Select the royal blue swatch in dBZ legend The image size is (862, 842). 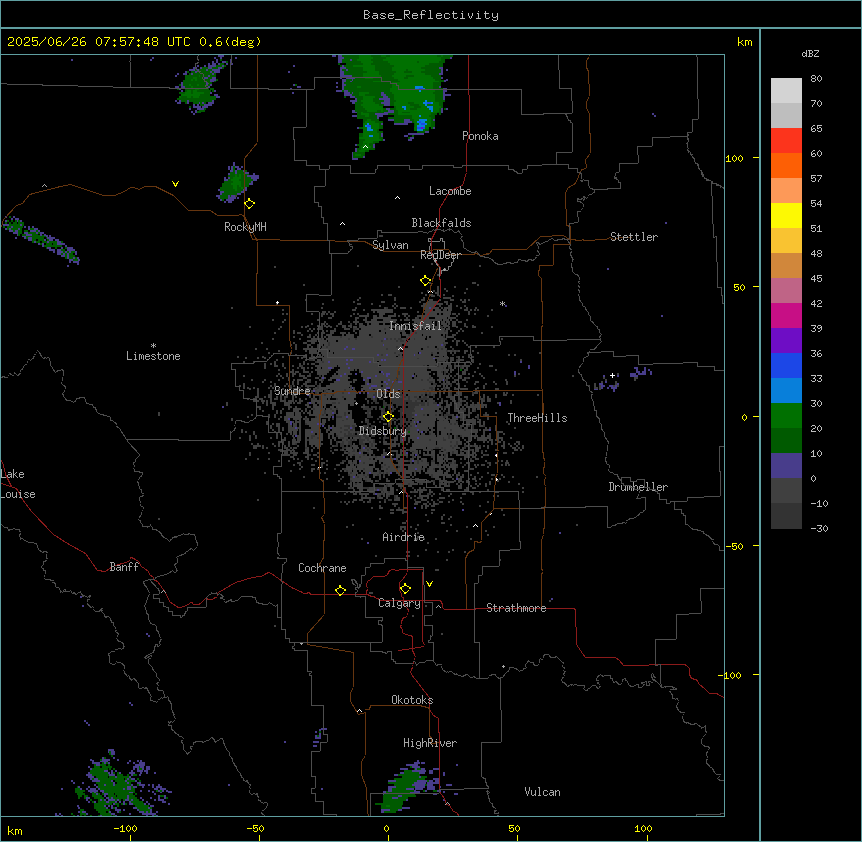(786, 365)
